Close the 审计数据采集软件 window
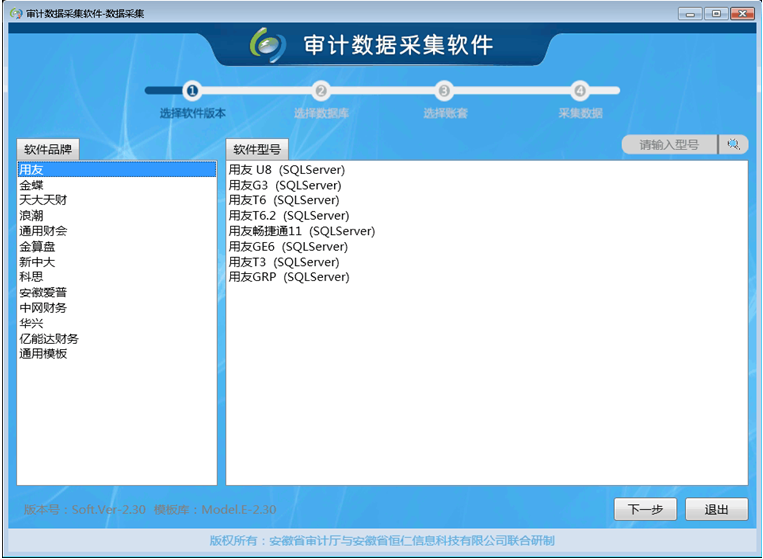Image resolution: width=763 pixels, height=559 pixels. (x=743, y=14)
